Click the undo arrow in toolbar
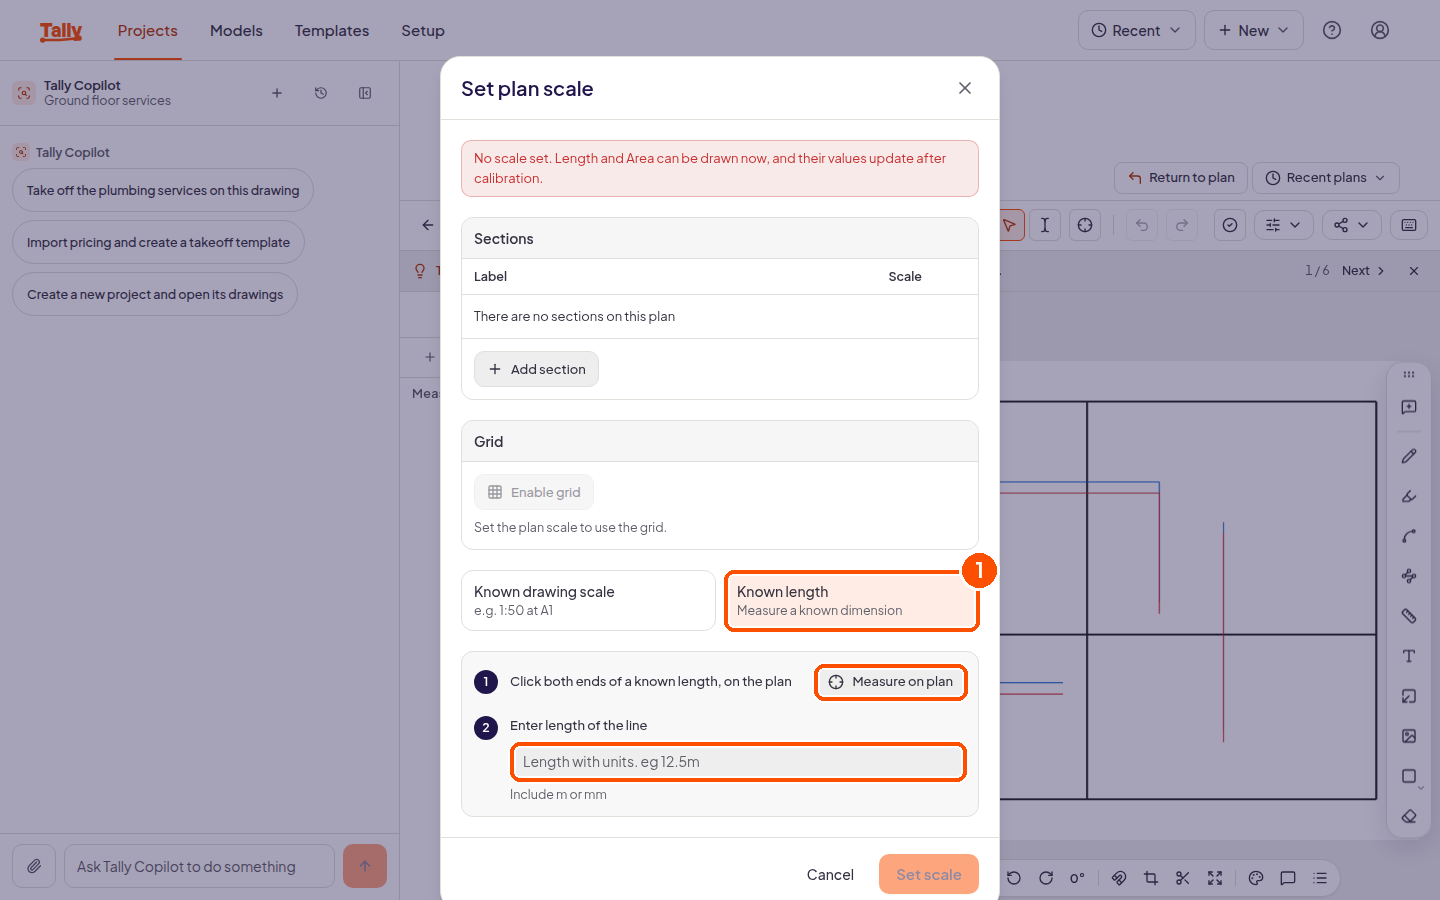The width and height of the screenshot is (1440, 900). (x=1142, y=225)
